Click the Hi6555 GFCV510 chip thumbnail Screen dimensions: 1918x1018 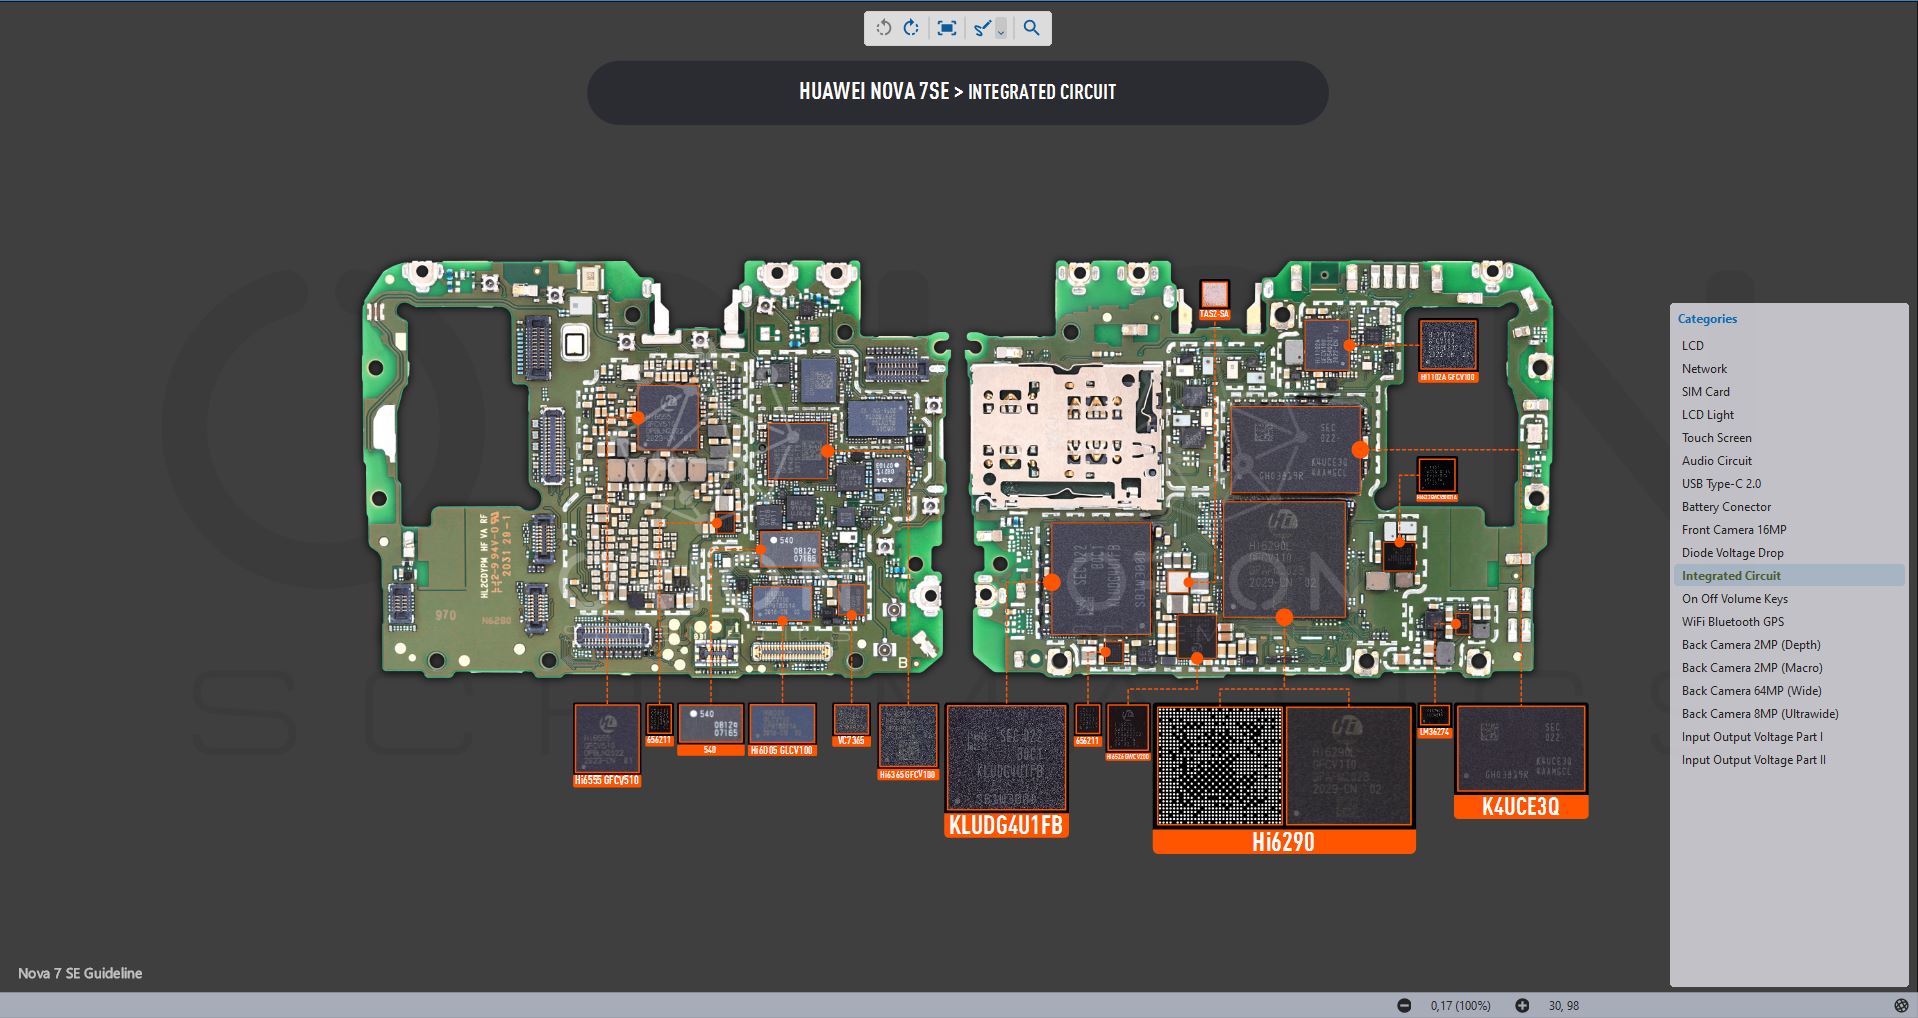pyautogui.click(x=607, y=738)
